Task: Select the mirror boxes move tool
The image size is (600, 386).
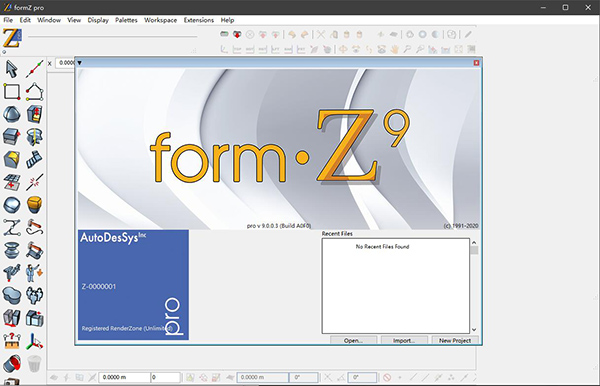Action: 11,318
